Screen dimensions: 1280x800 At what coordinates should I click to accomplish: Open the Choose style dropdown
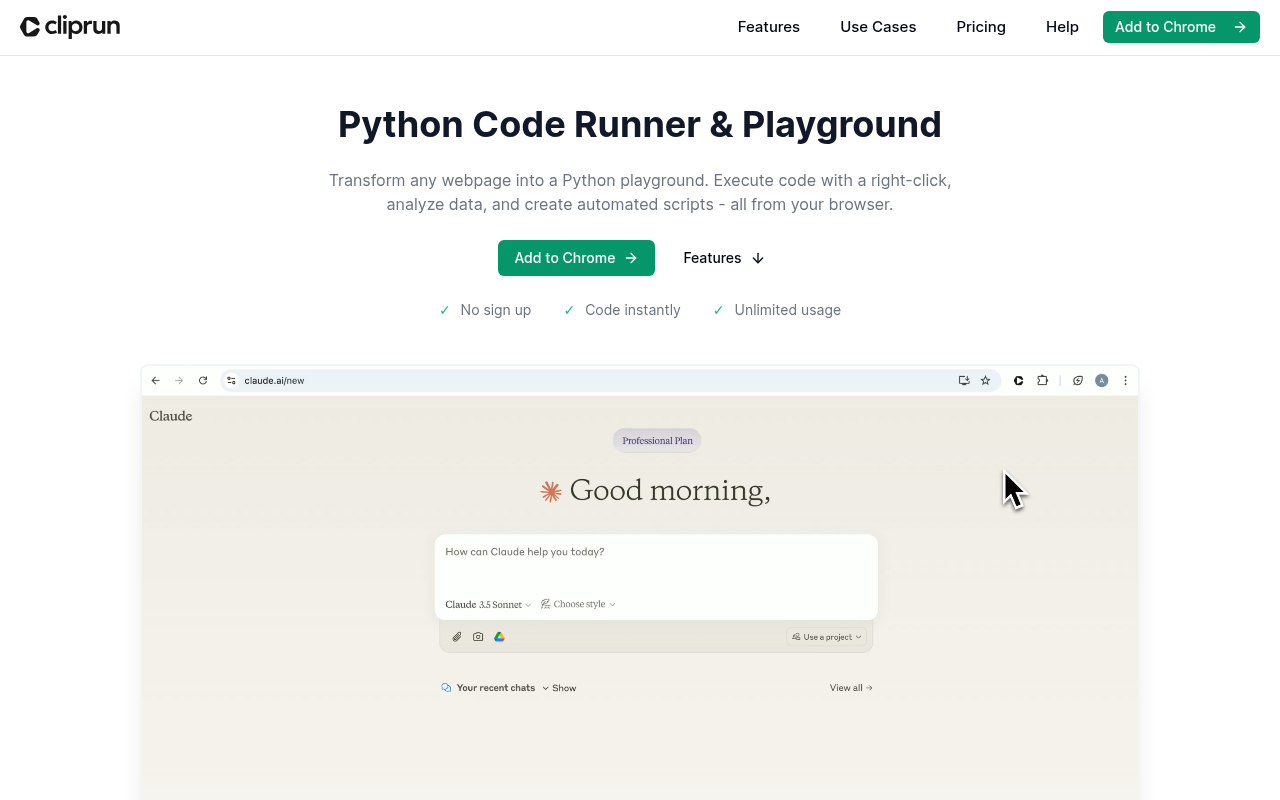[x=578, y=604]
